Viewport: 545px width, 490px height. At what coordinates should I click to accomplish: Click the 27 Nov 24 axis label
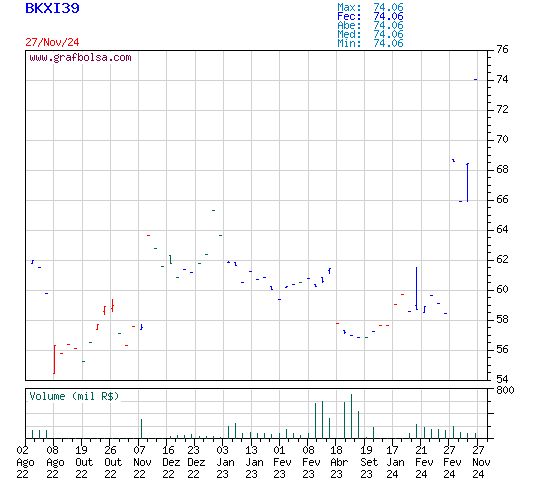[481, 462]
